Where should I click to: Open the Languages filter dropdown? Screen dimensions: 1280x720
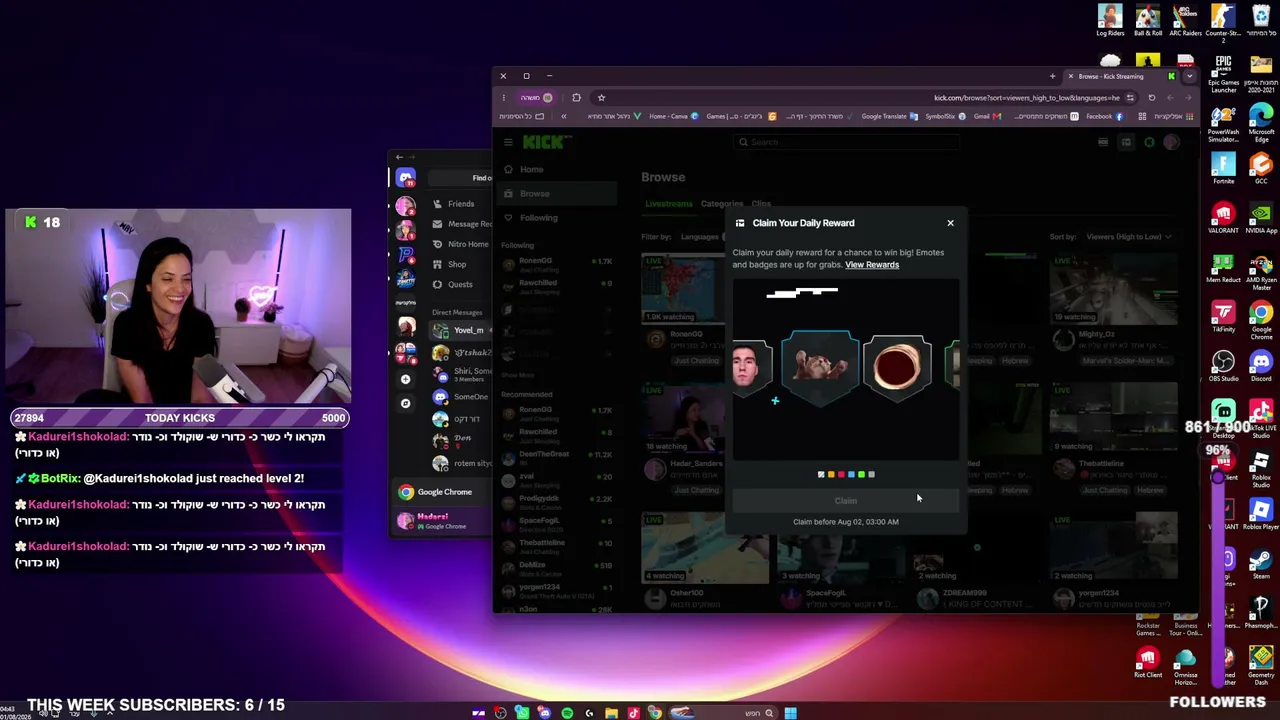[701, 237]
